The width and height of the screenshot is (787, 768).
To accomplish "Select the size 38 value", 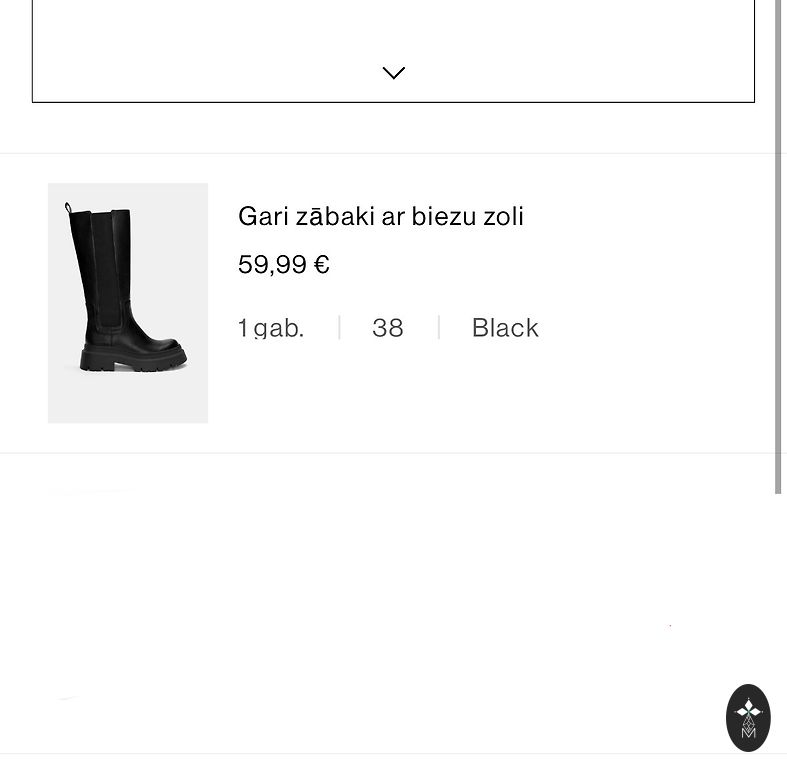I will pos(388,328).
